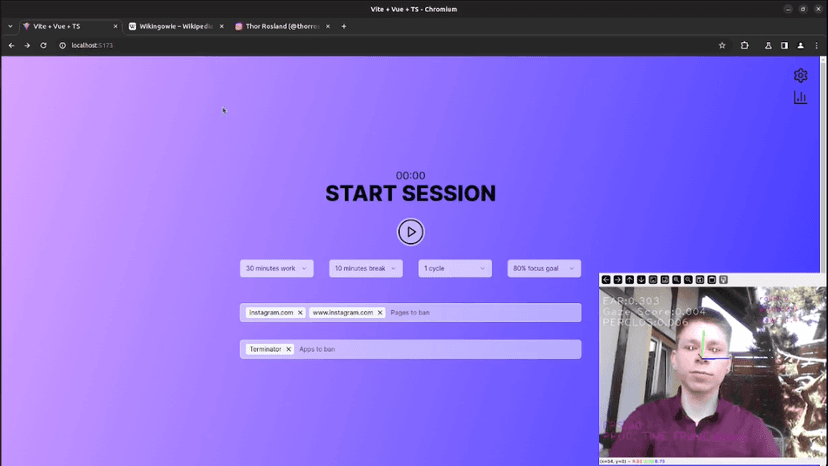Remove the Terminator banned app tag
This screenshot has height=466, width=828.
click(x=288, y=349)
